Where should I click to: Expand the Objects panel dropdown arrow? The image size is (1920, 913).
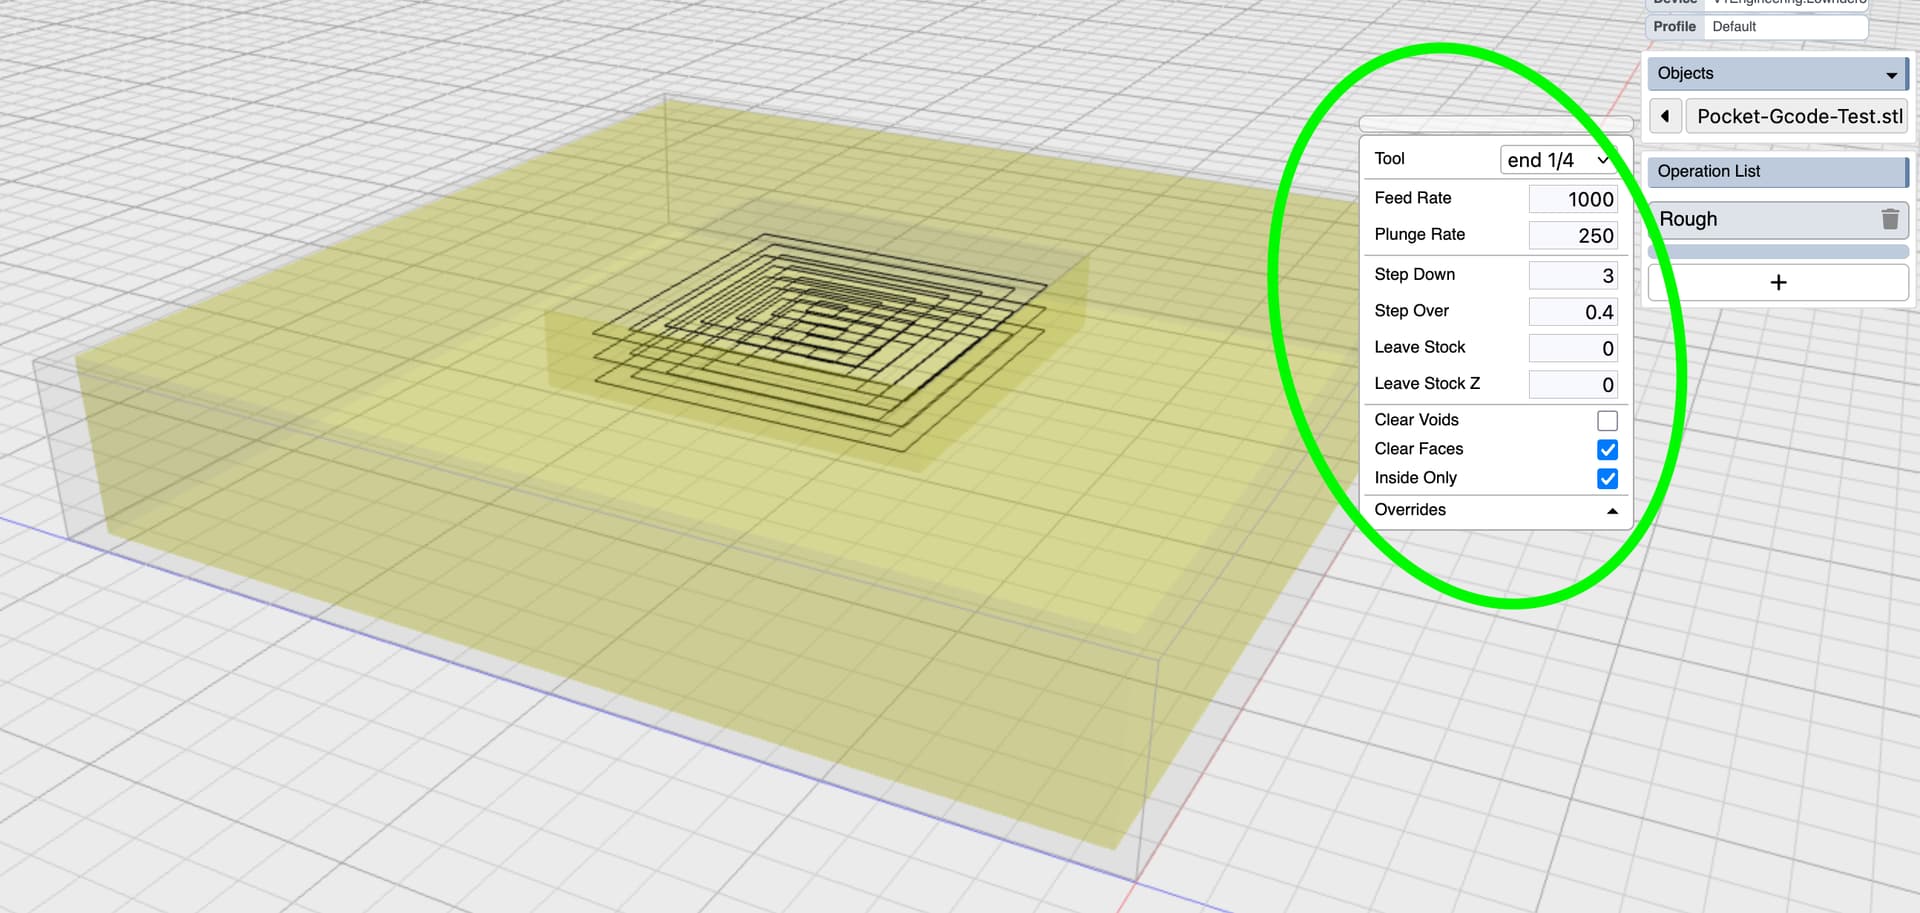pyautogui.click(x=1891, y=75)
